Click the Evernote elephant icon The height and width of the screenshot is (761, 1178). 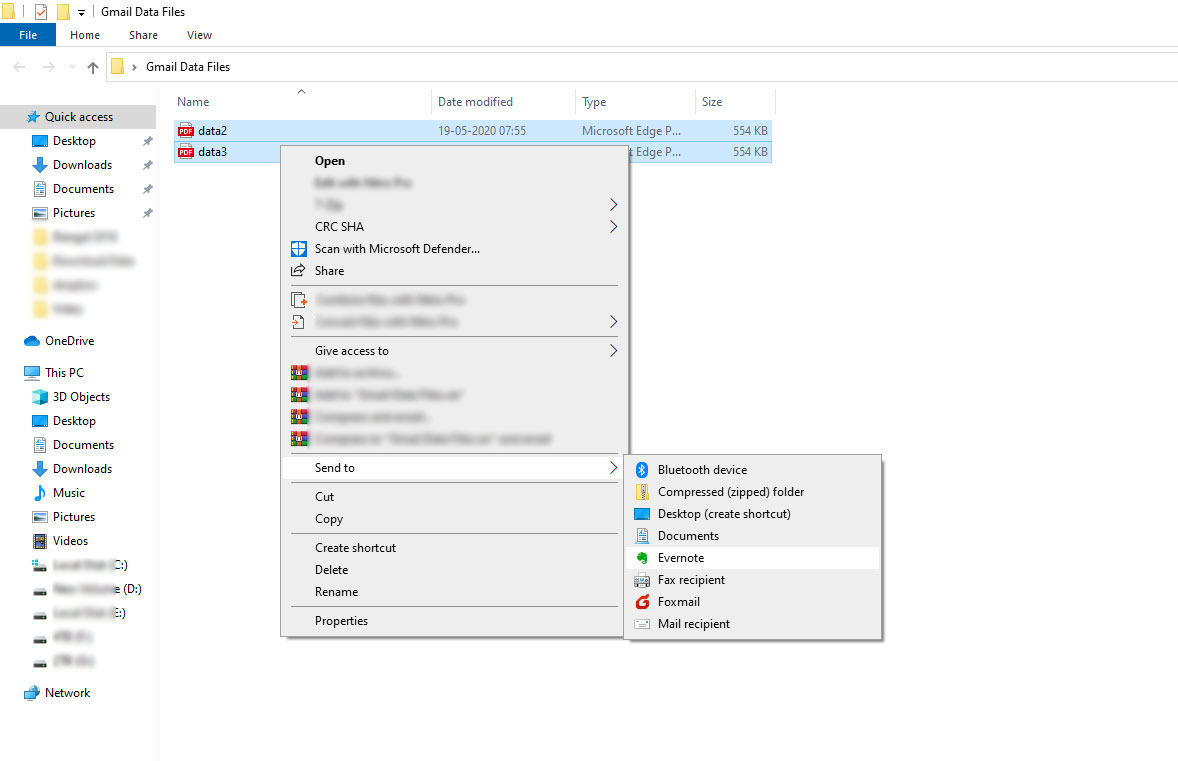(642, 558)
